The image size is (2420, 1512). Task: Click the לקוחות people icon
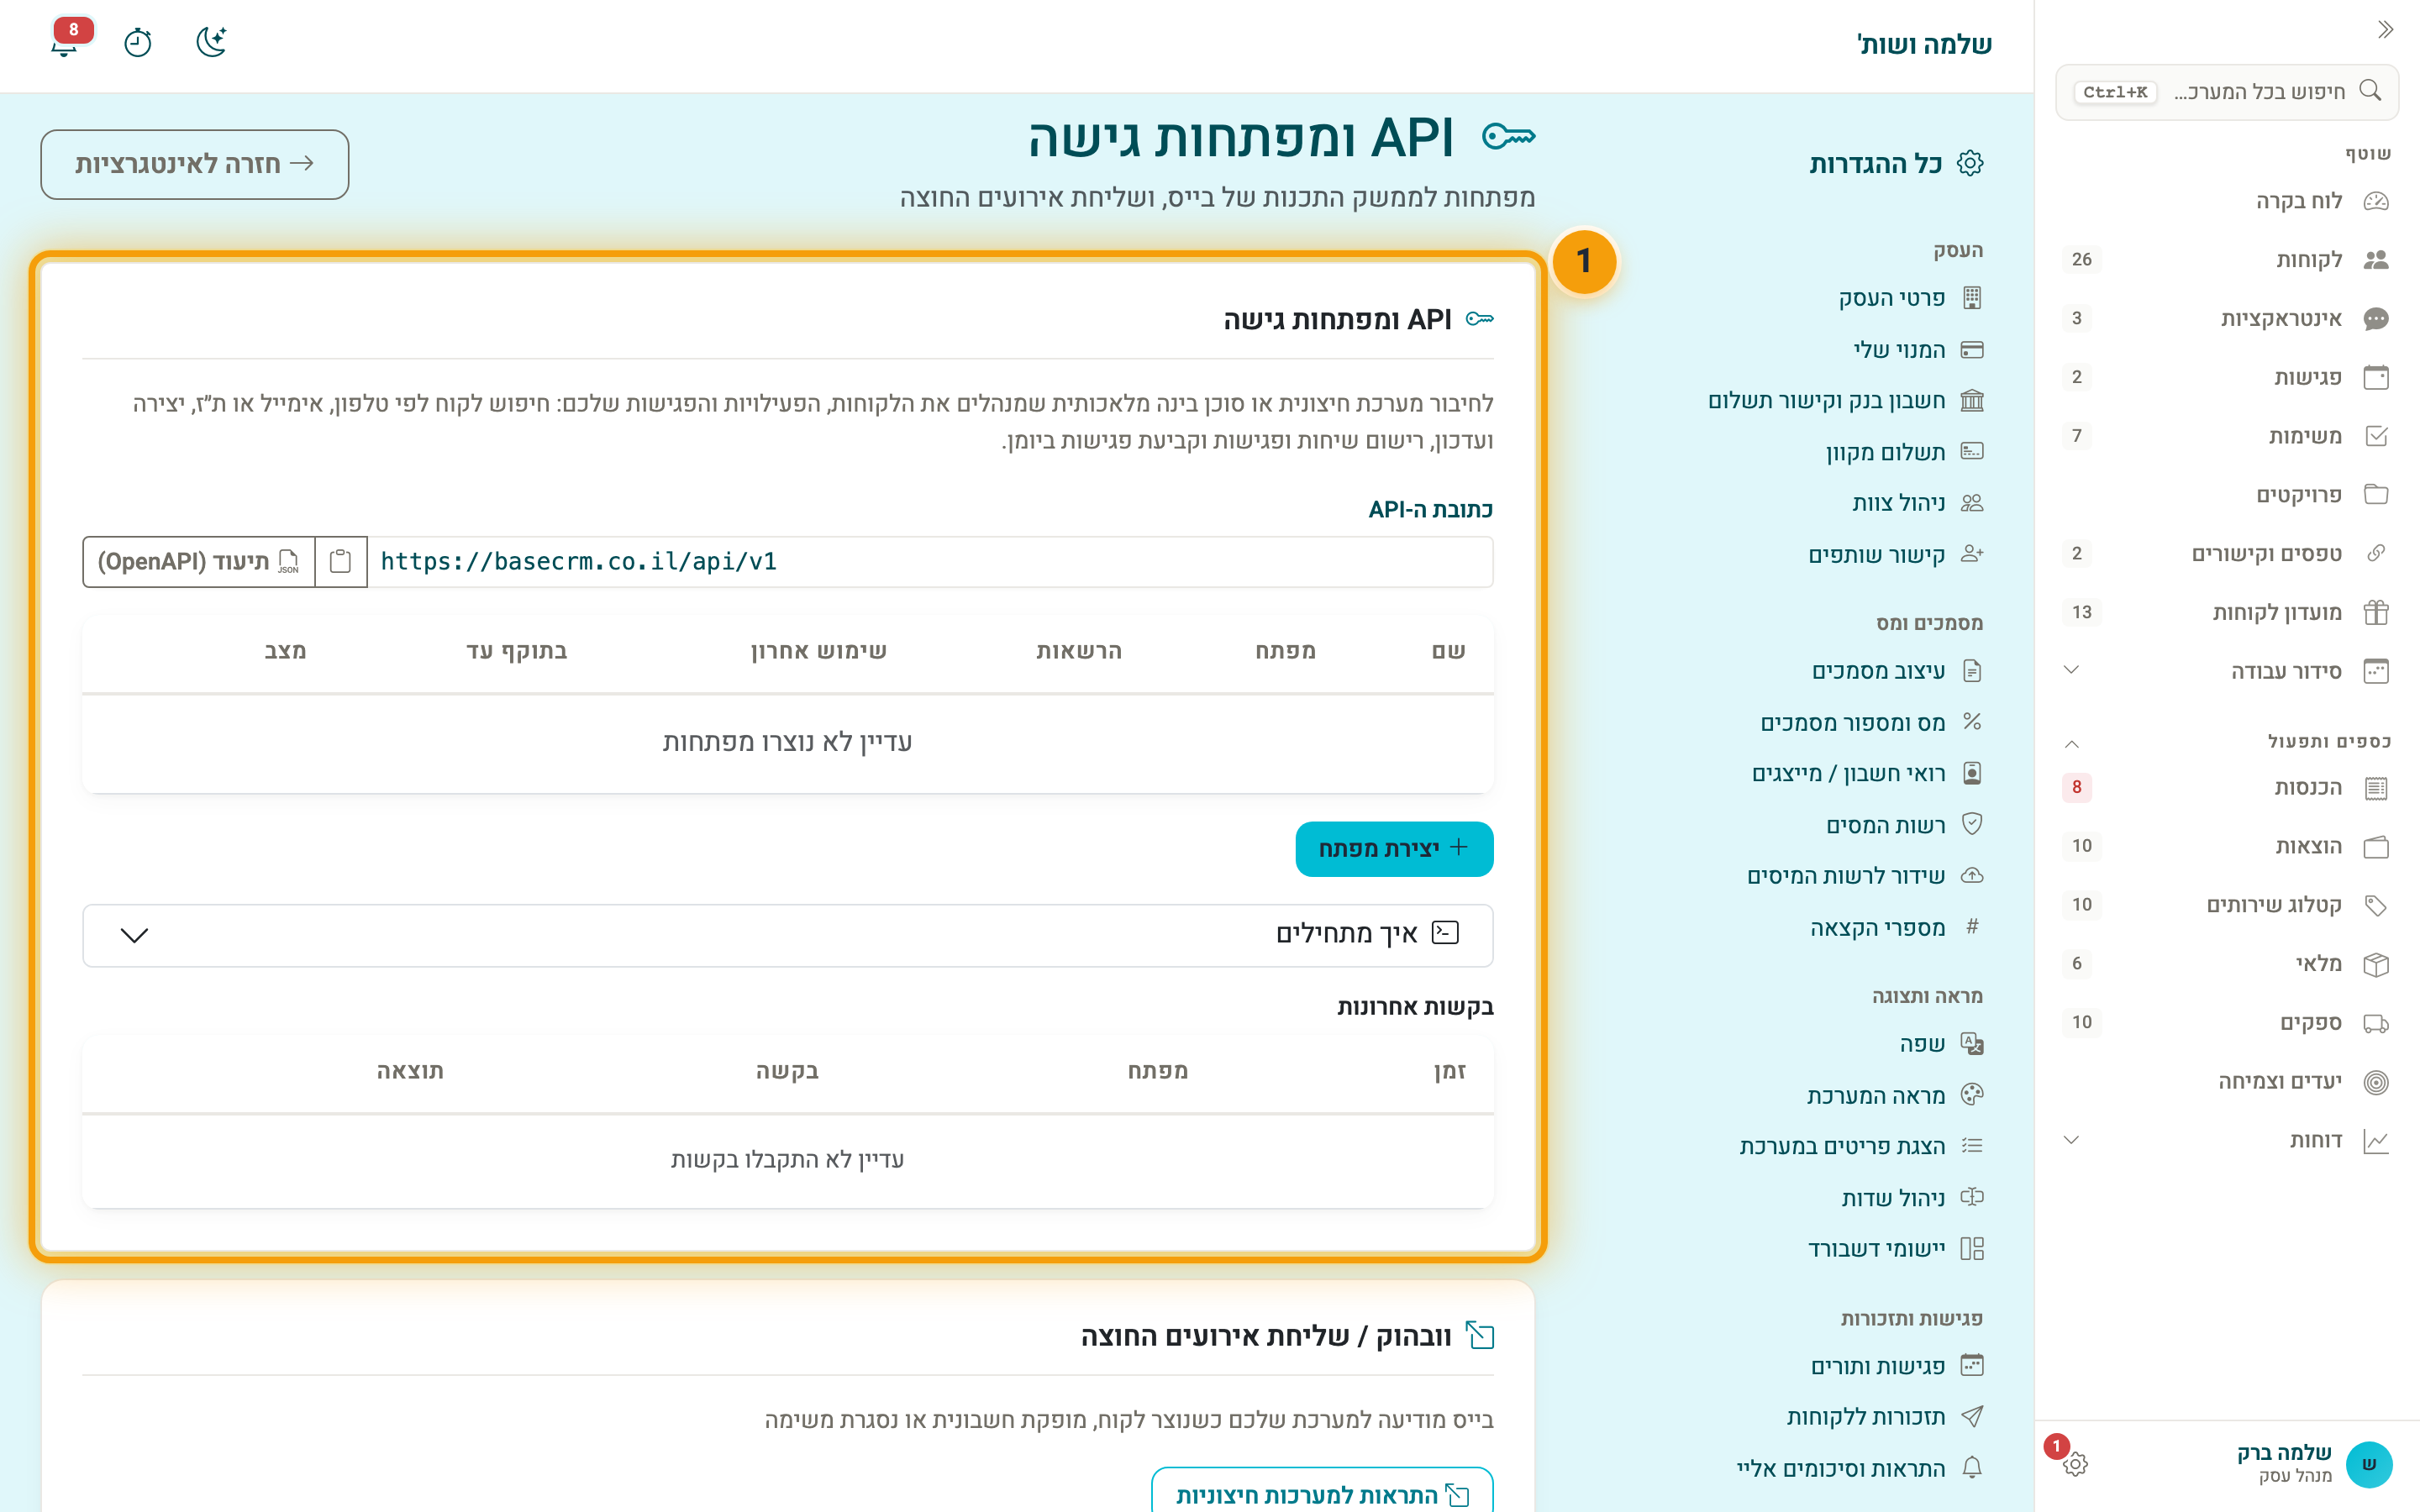(2376, 260)
